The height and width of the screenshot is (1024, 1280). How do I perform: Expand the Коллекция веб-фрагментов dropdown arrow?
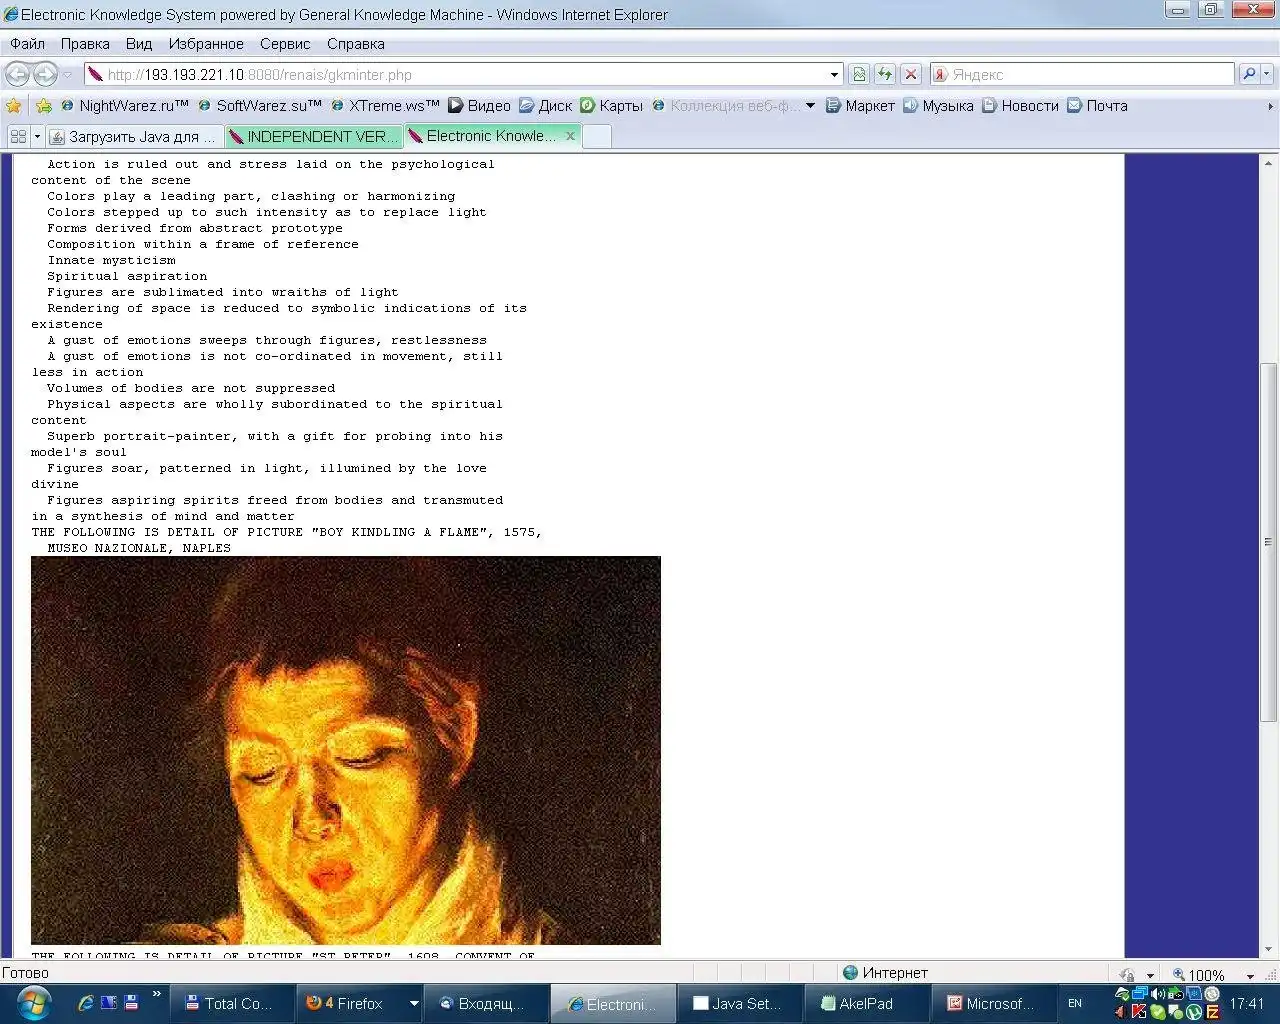click(x=810, y=105)
